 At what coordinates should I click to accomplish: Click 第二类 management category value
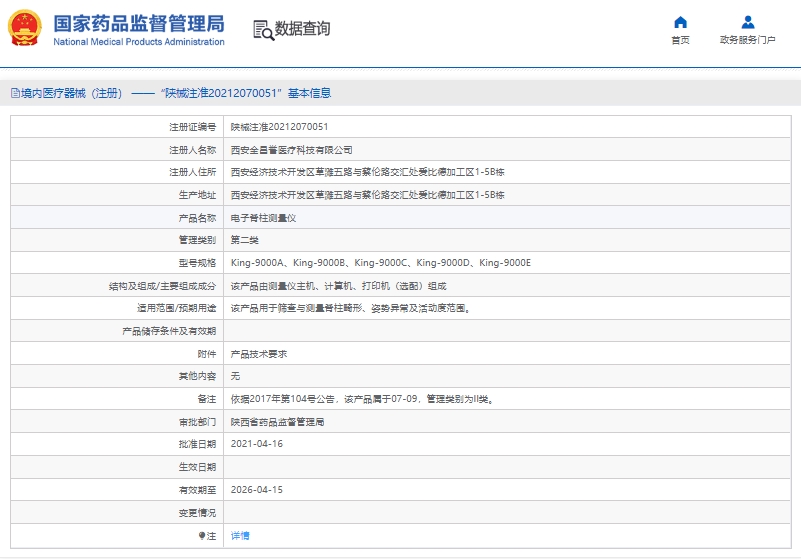(245, 240)
